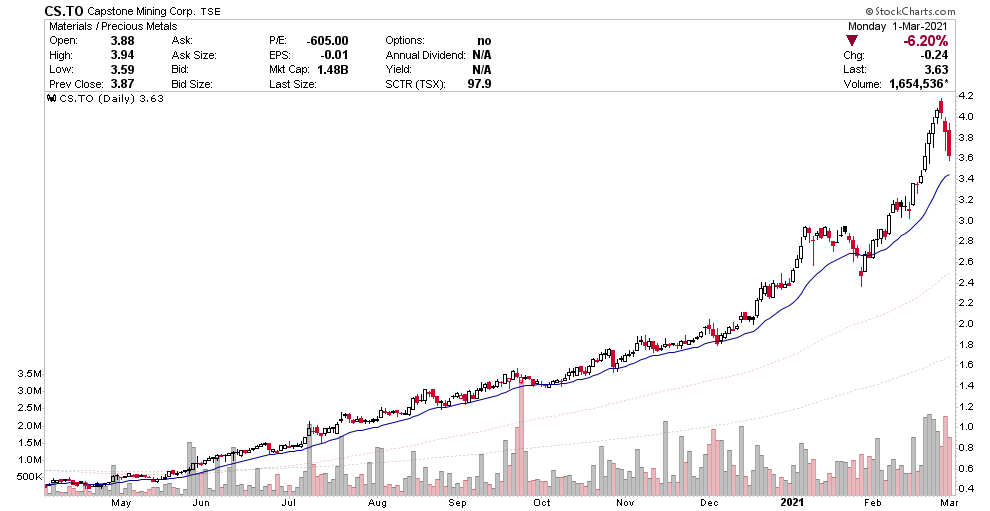Click the Dec label on the time axis
Screen dimensions: 990x511
709,503
